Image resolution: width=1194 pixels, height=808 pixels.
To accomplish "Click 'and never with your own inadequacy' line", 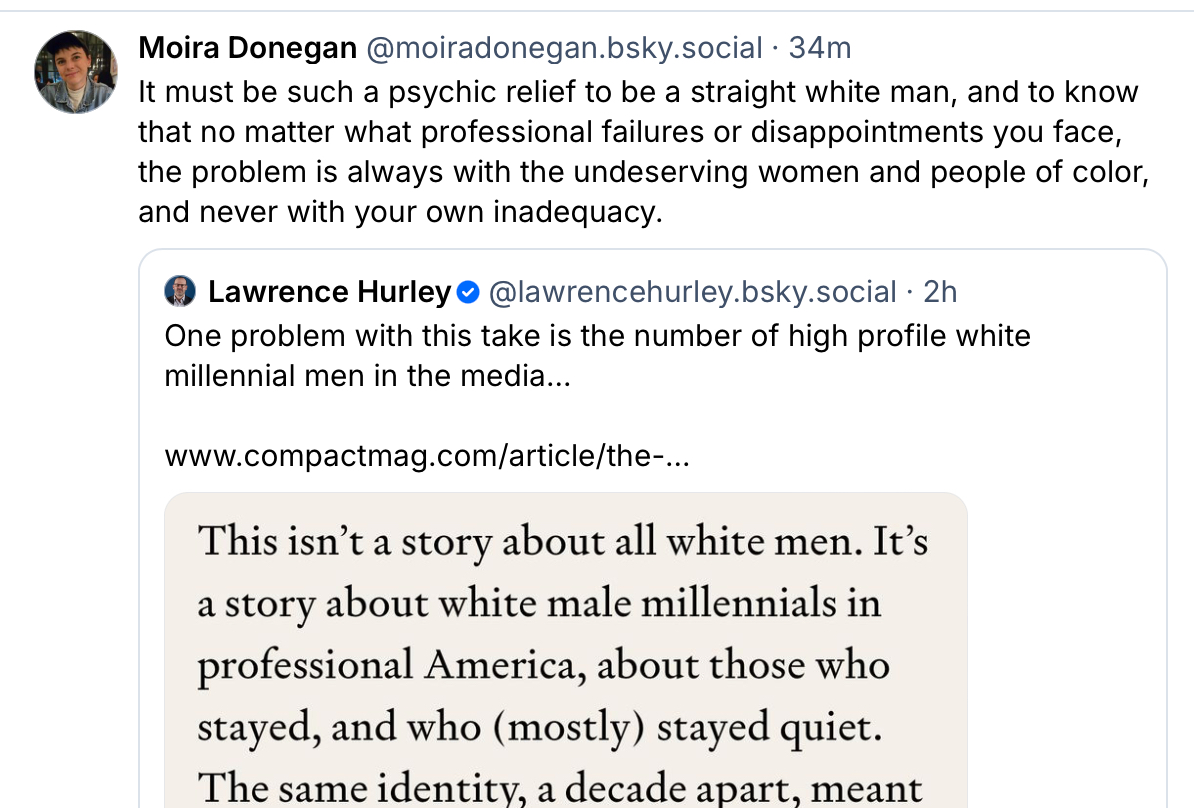I will click(400, 213).
